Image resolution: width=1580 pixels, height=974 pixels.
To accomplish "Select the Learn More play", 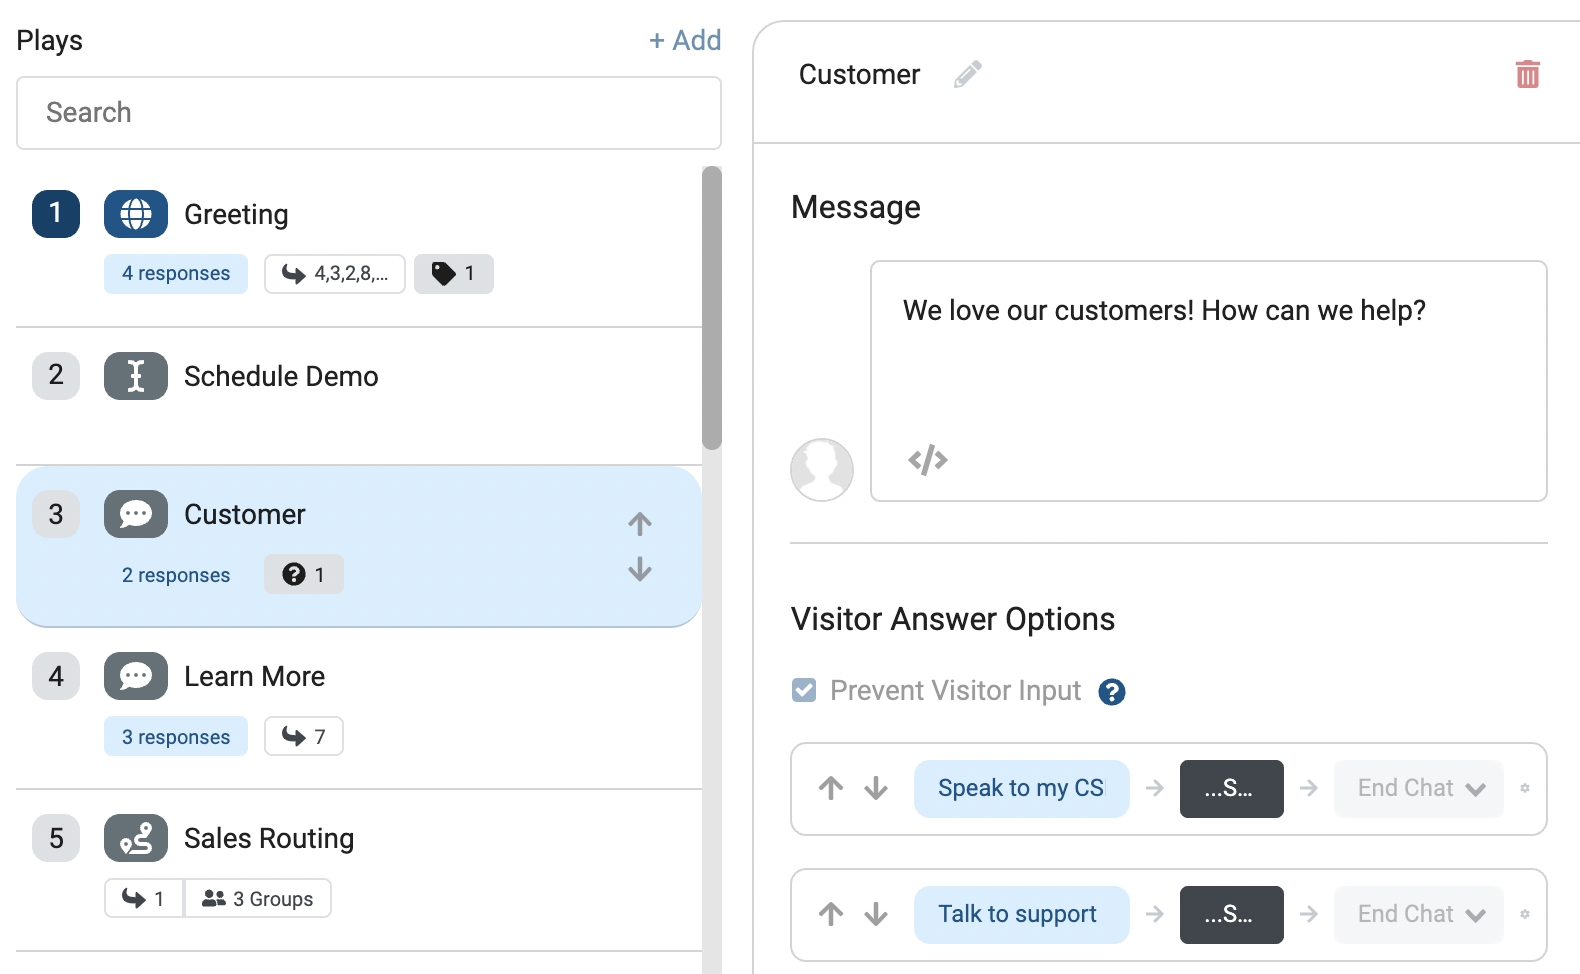I will pyautogui.click(x=359, y=708).
